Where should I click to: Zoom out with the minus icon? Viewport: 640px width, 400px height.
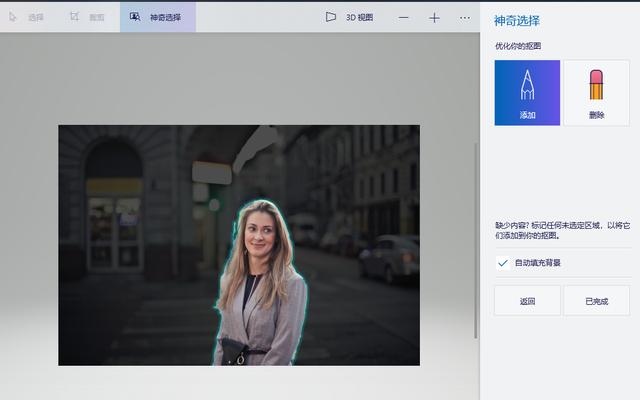click(x=404, y=17)
